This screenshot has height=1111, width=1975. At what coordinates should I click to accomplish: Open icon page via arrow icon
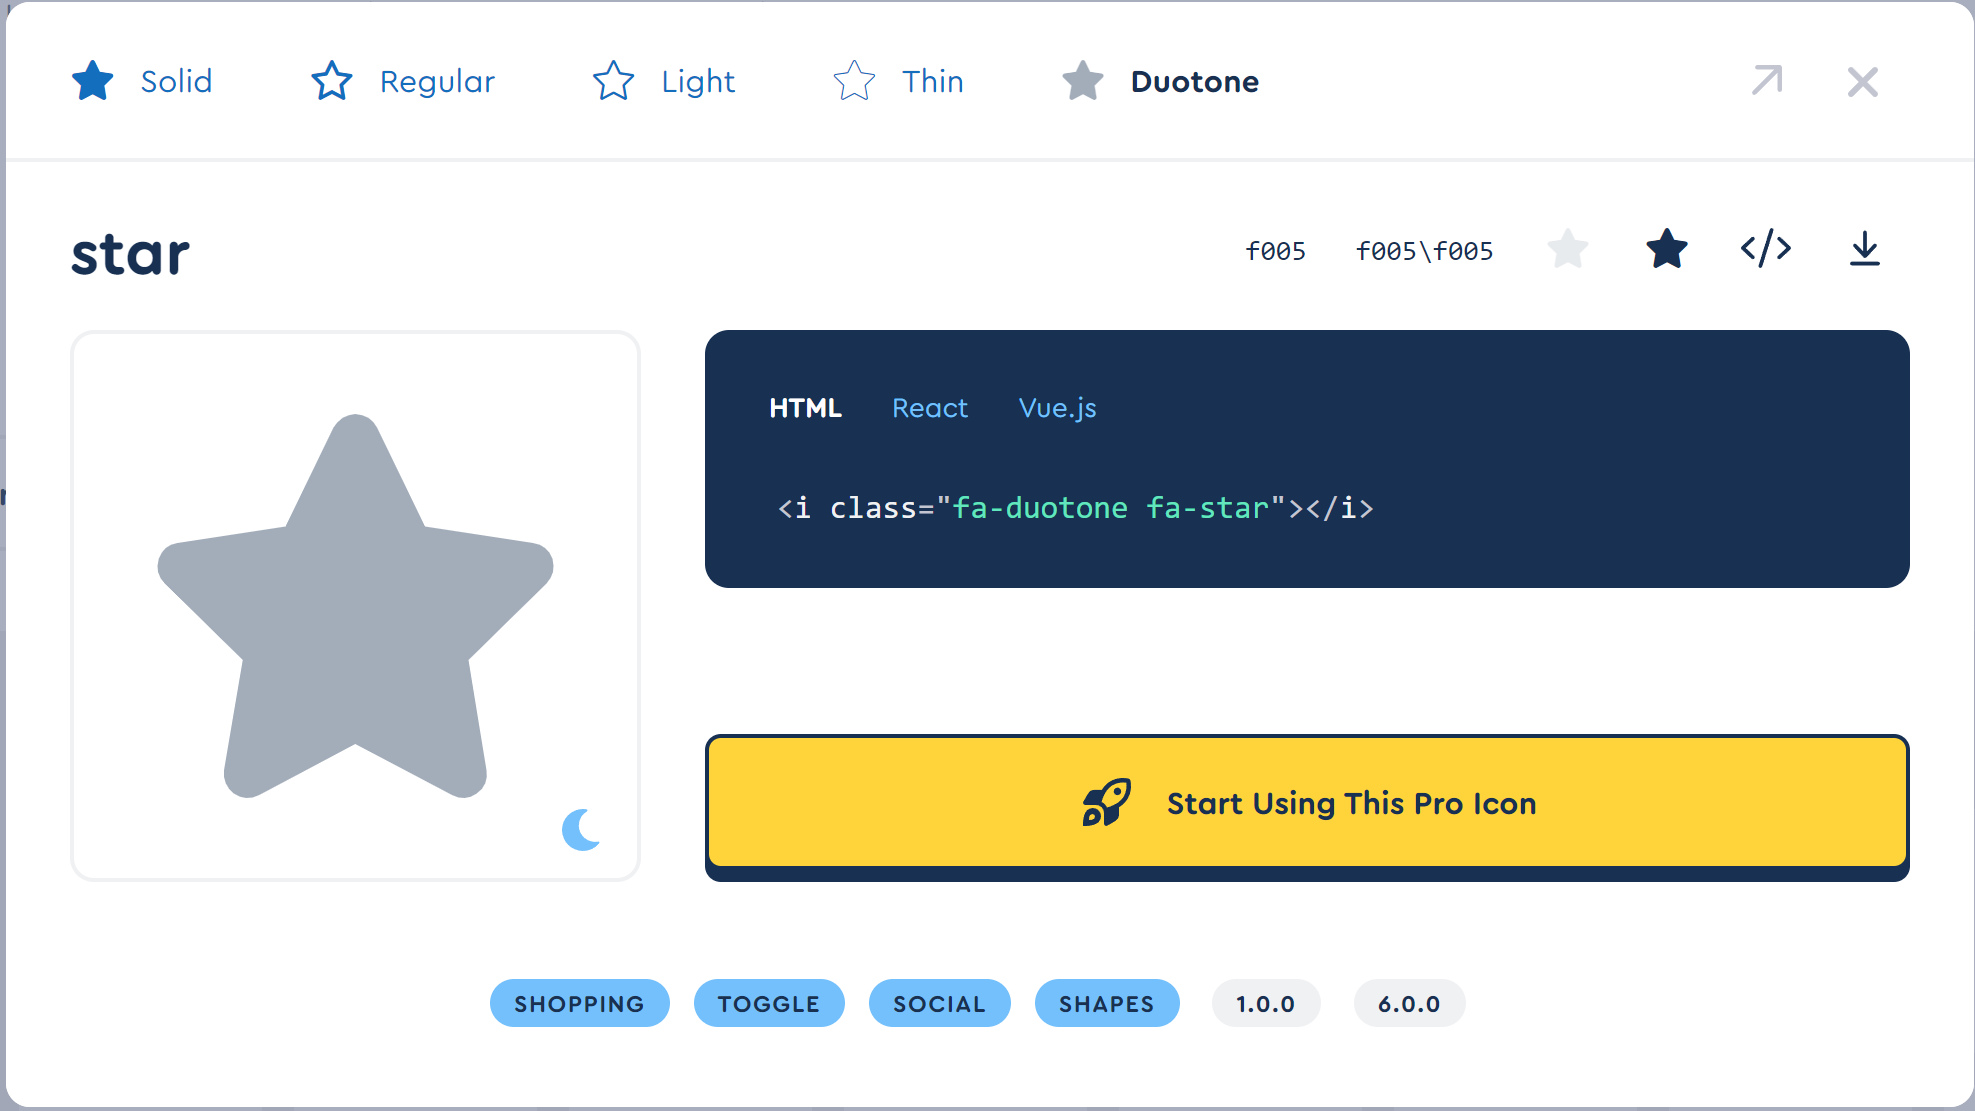1767,81
